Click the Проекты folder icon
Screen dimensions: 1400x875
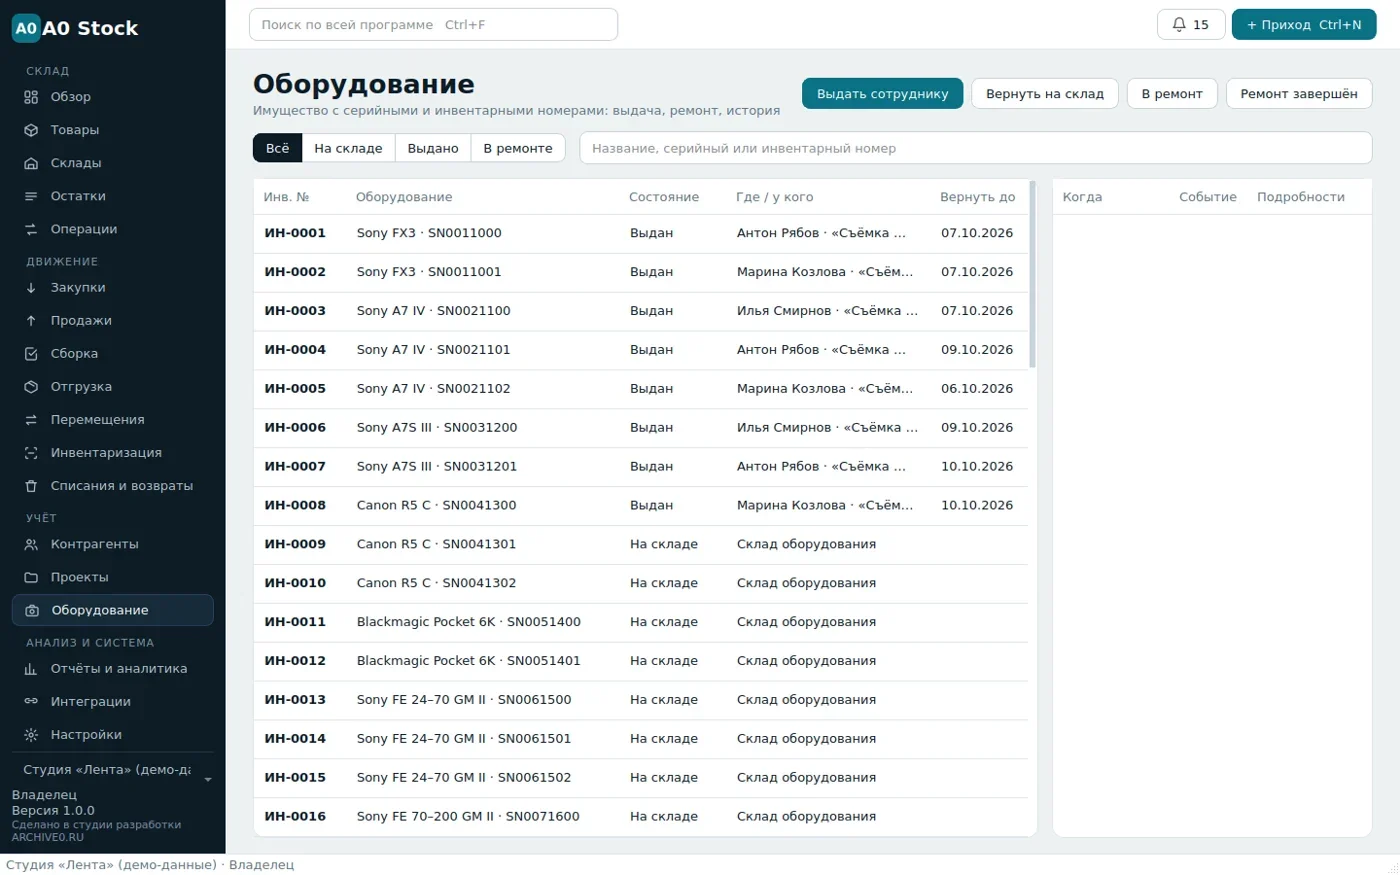pyautogui.click(x=31, y=578)
